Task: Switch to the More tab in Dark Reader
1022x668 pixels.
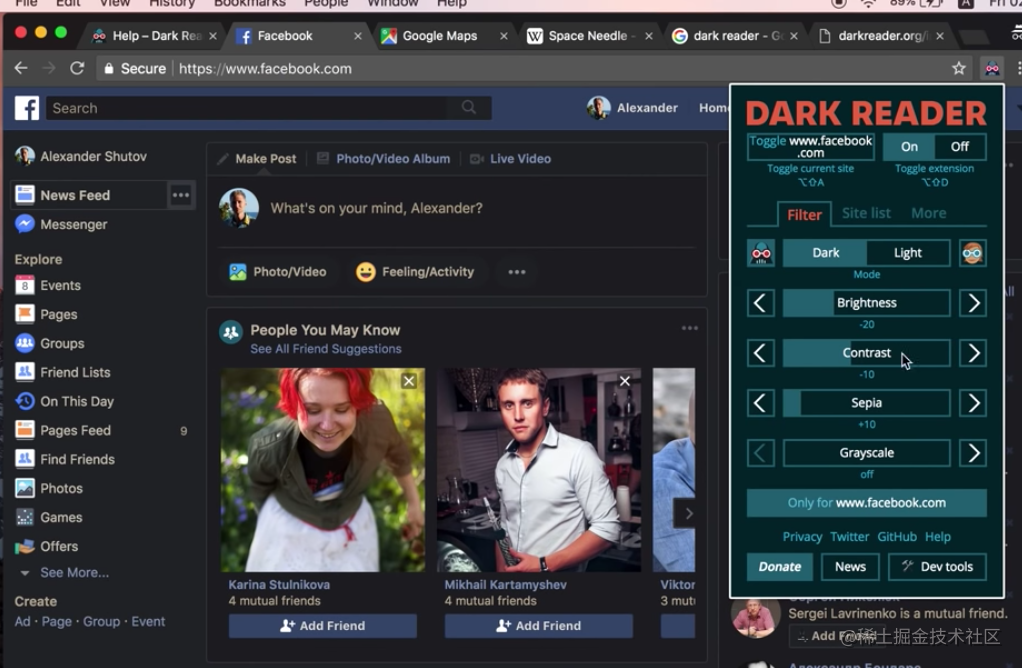Action: [928, 213]
